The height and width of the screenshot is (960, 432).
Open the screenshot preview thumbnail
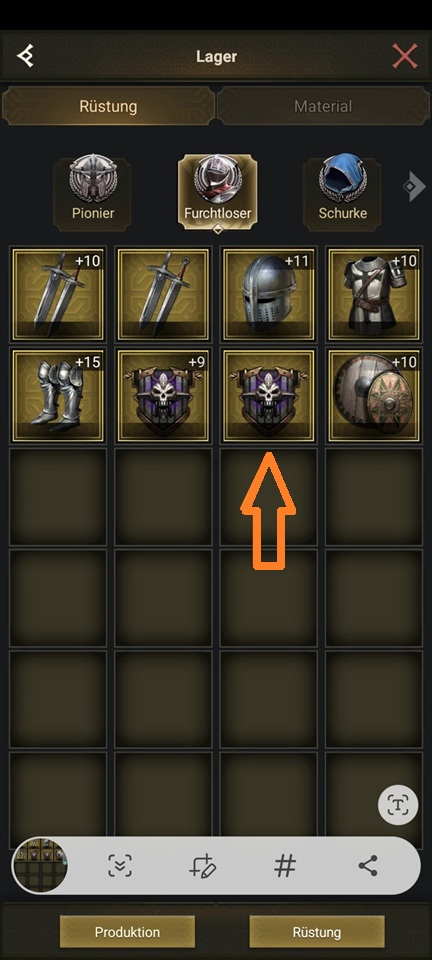pos(40,865)
